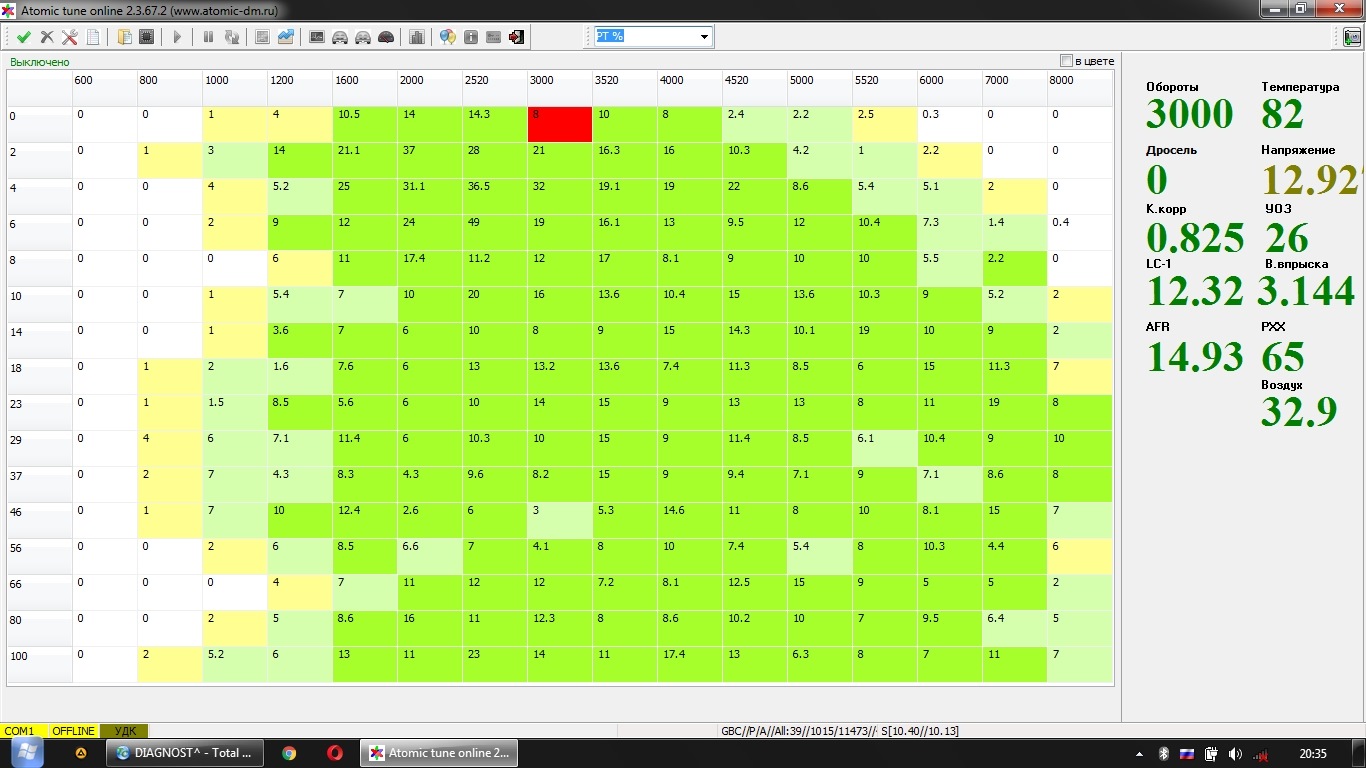Viewport: 1366px width, 768px height.
Task: Open the PT % dropdown arrow
Action: pyautogui.click(x=705, y=37)
